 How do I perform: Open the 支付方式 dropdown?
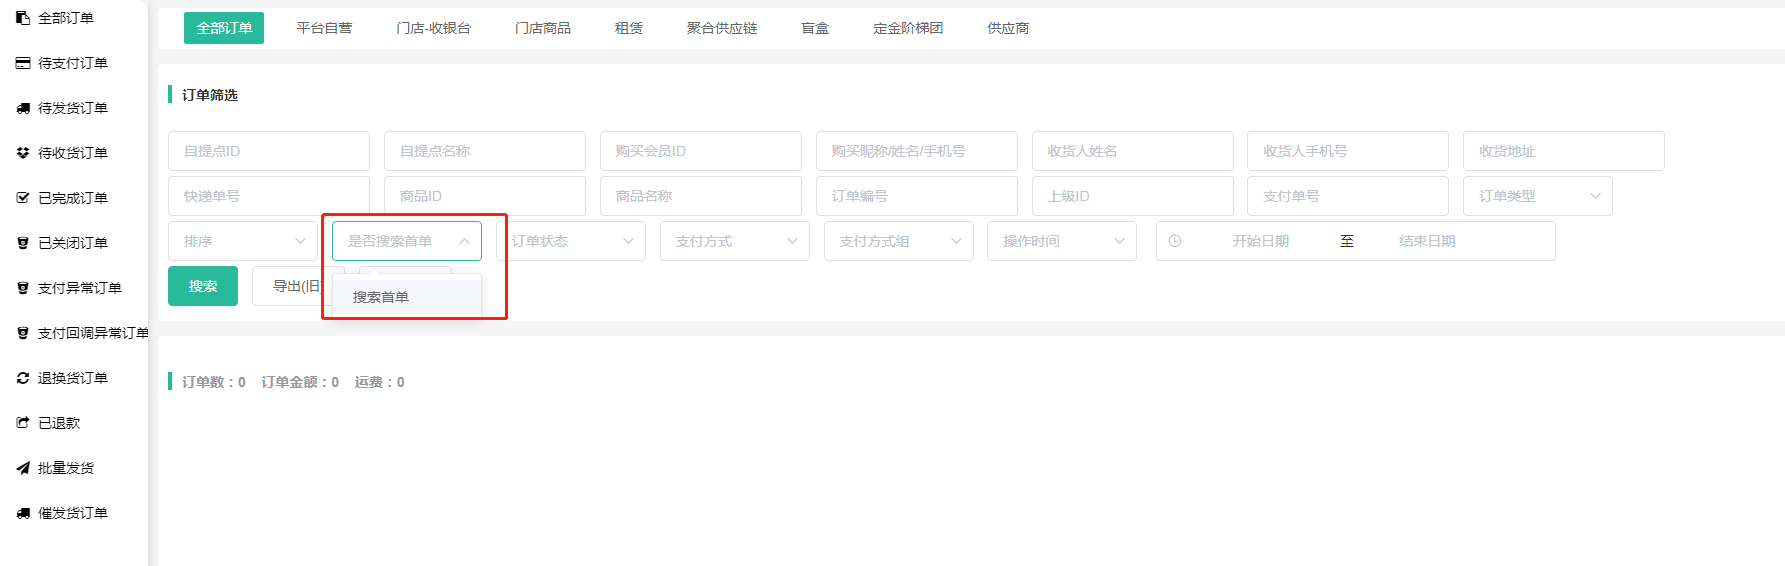735,241
